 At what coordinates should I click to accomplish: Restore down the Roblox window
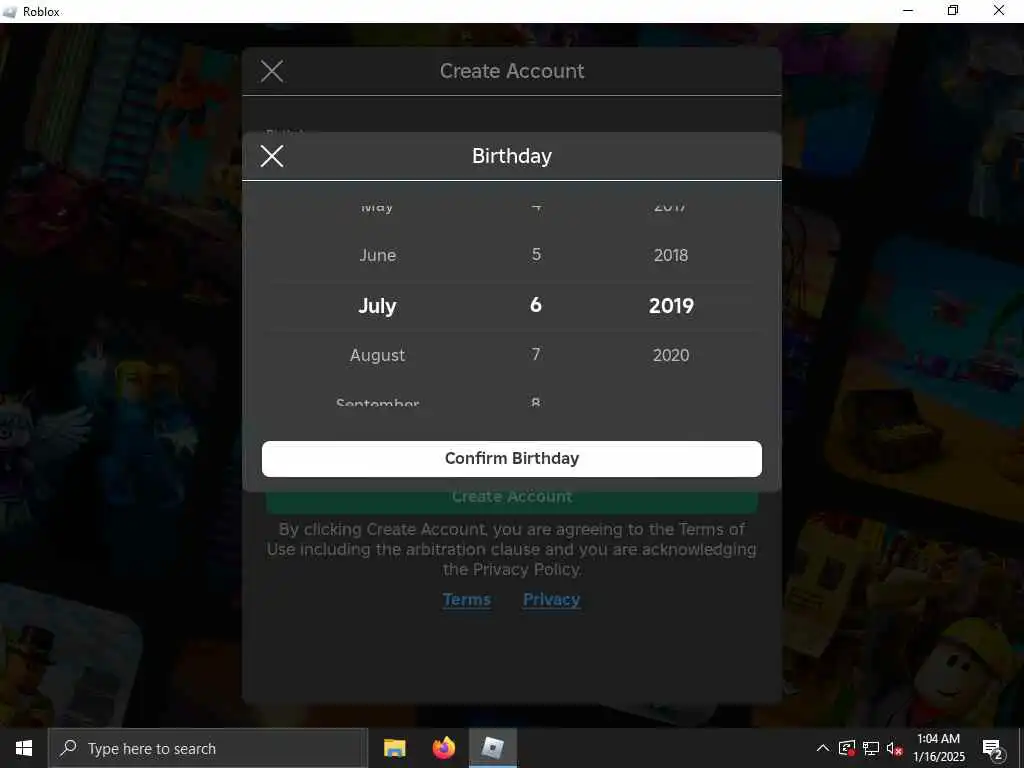(x=953, y=11)
